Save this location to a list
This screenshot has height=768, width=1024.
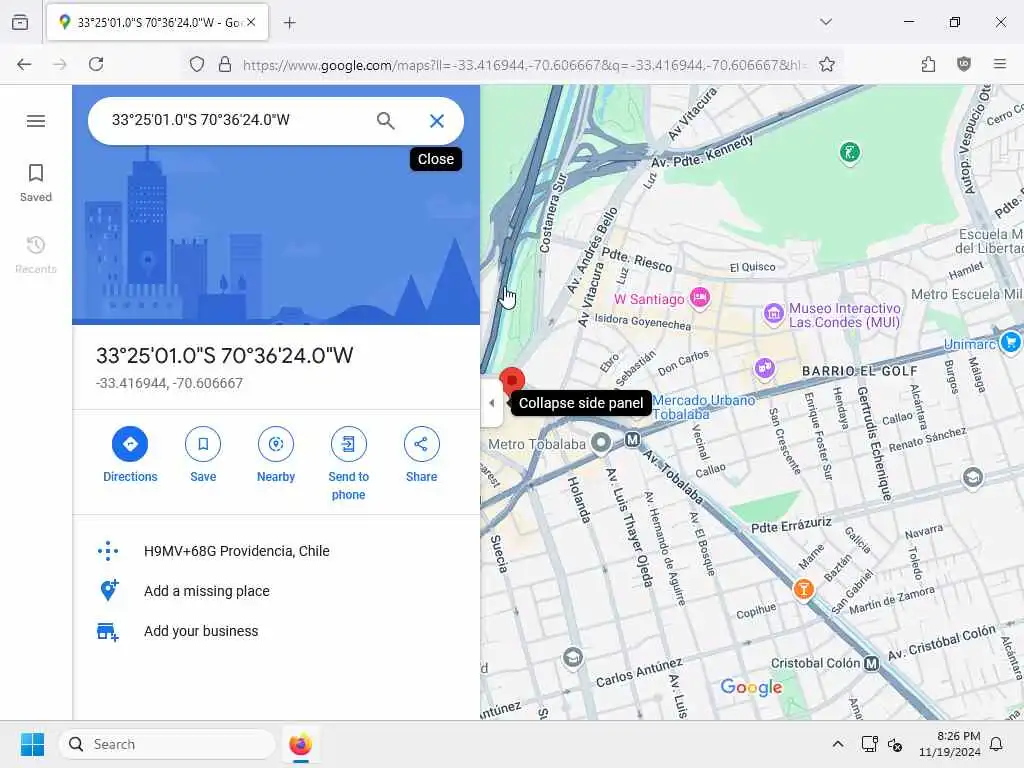pos(203,455)
